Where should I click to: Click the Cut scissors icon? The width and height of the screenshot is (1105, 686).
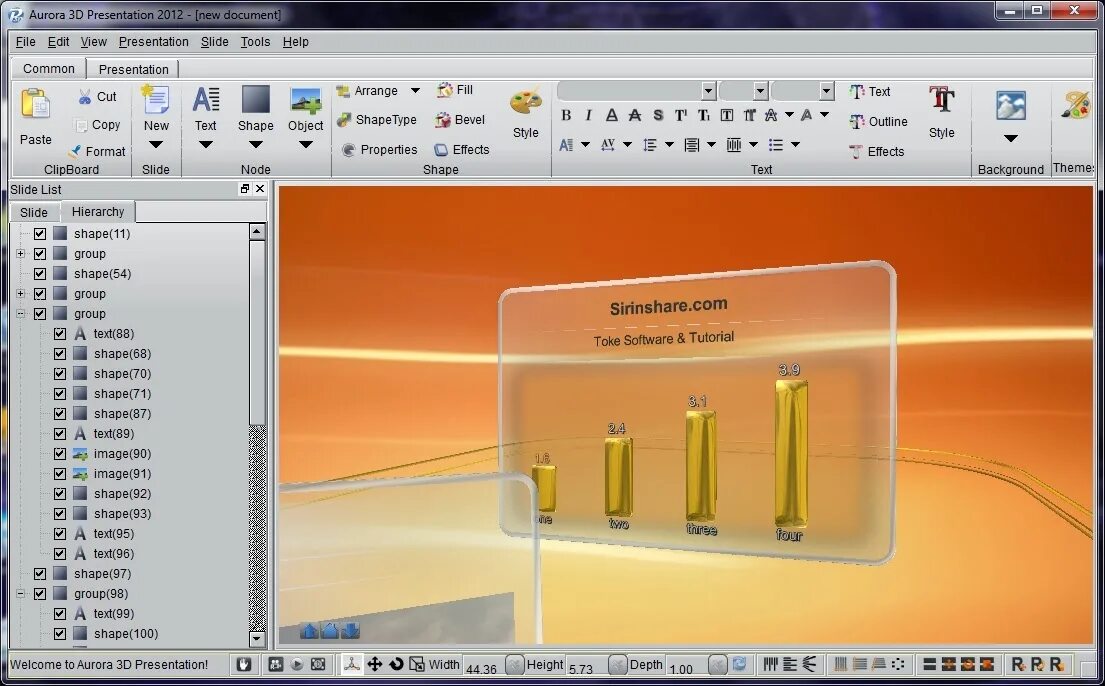pos(85,97)
